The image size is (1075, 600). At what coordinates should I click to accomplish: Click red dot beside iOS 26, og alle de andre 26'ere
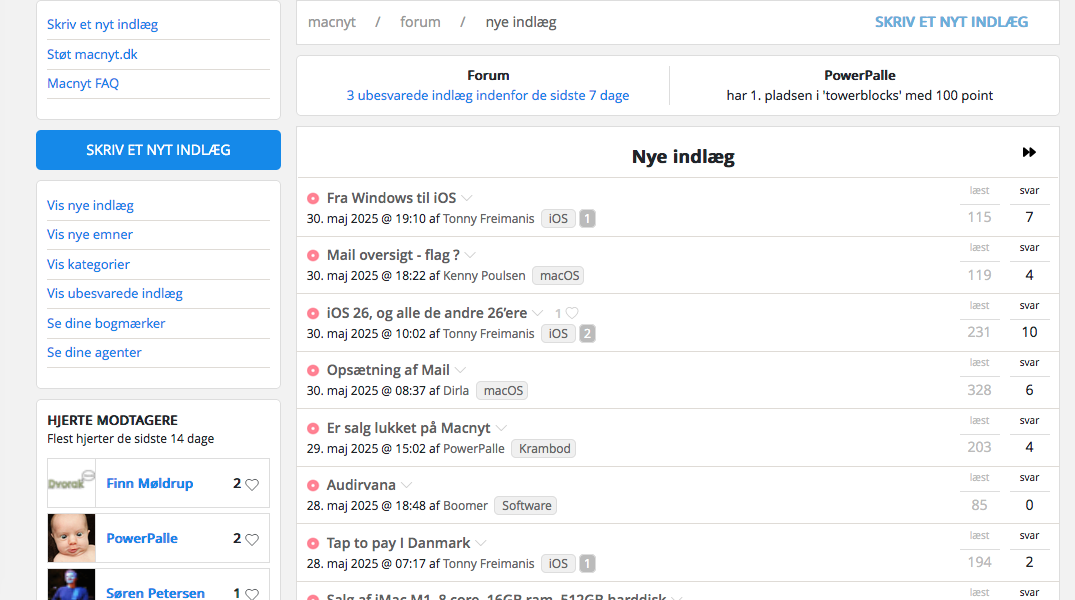pyautogui.click(x=313, y=313)
